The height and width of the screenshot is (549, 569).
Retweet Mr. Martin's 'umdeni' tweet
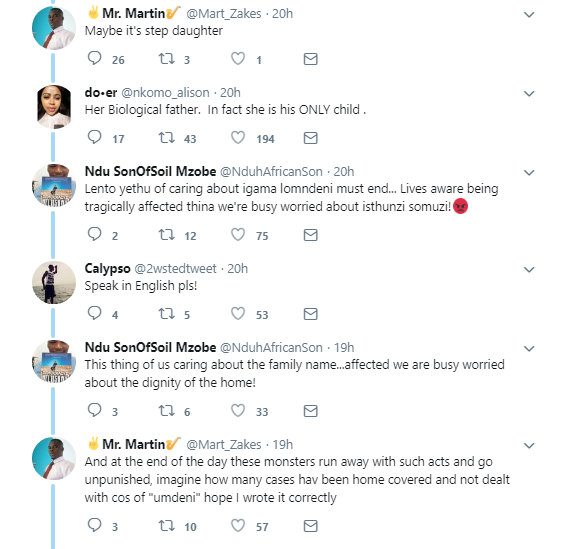(167, 525)
